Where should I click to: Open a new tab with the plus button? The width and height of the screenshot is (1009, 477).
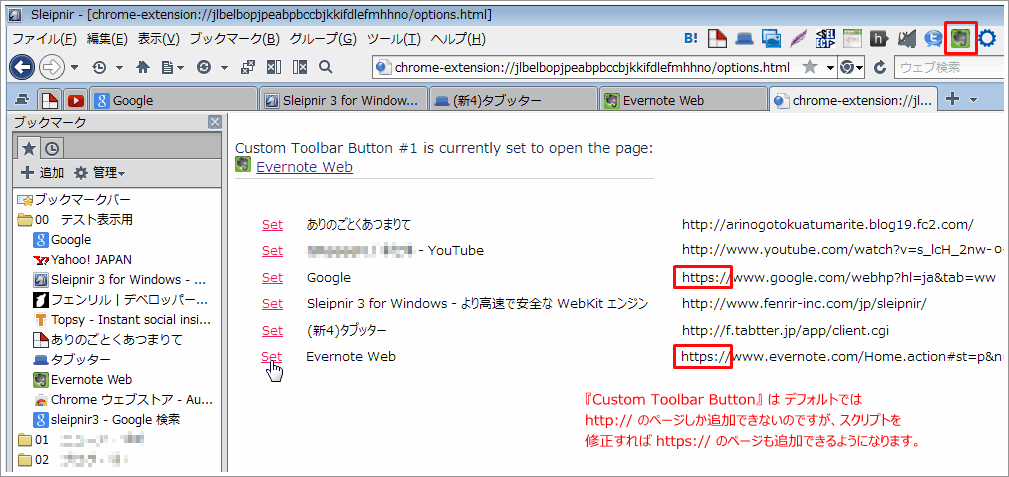coord(954,99)
